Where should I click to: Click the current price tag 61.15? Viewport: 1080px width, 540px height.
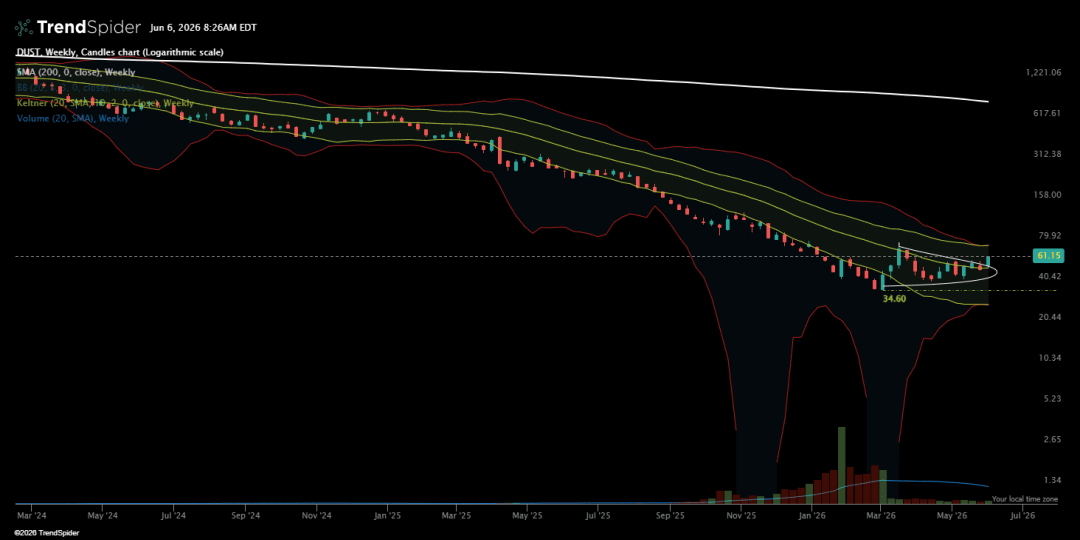(x=1047, y=256)
